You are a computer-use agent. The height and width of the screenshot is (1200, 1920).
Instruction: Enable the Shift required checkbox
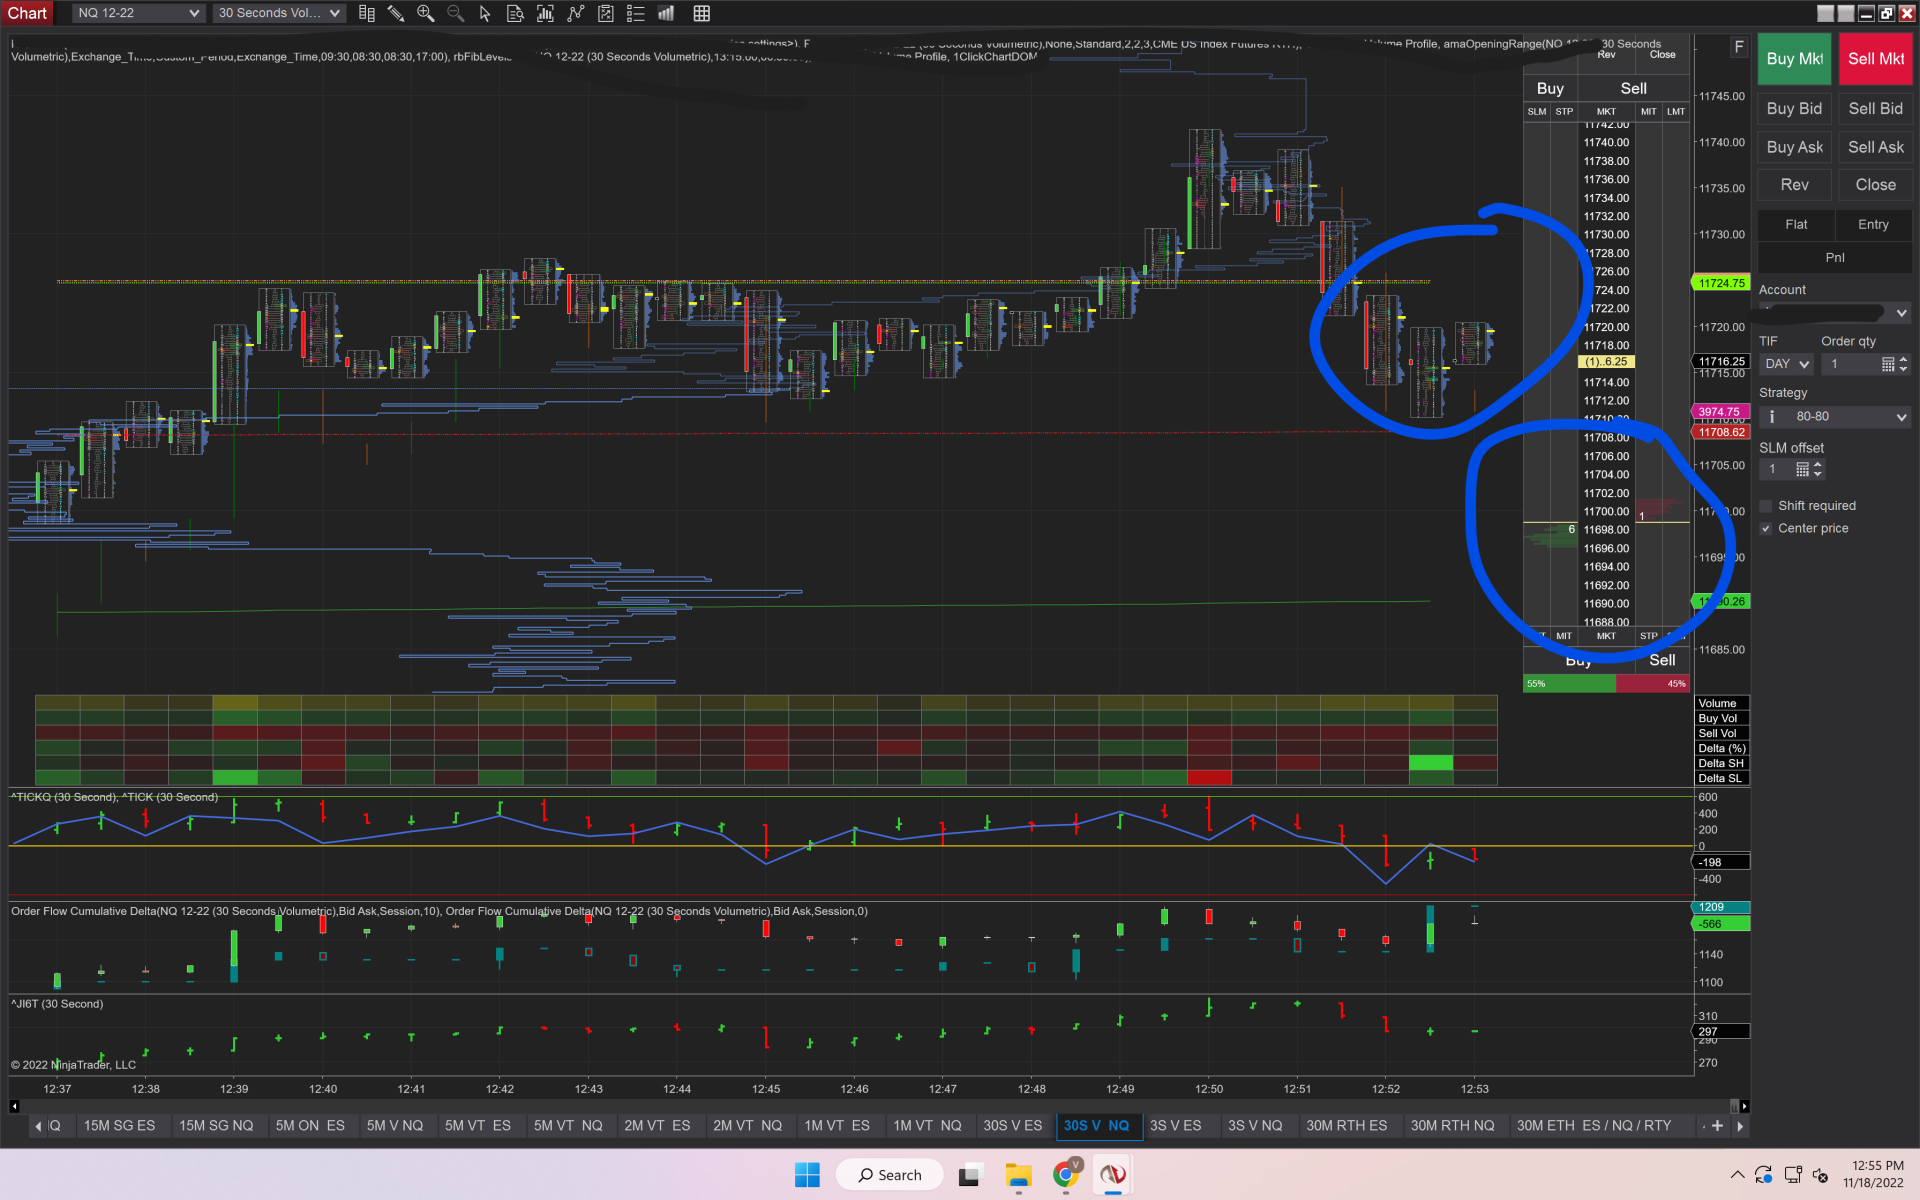1766,506
